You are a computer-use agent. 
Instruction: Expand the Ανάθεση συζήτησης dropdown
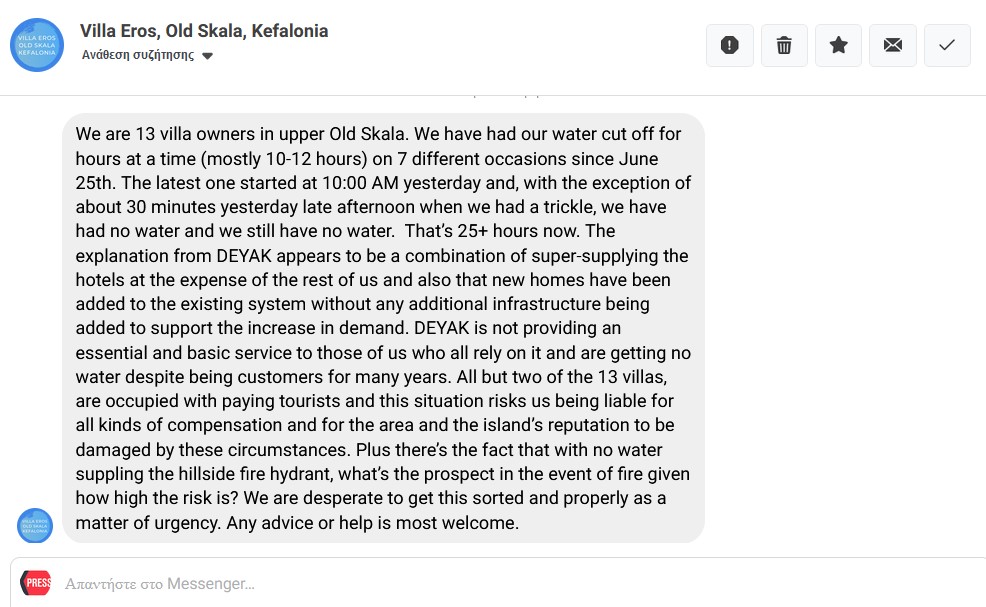(x=147, y=55)
